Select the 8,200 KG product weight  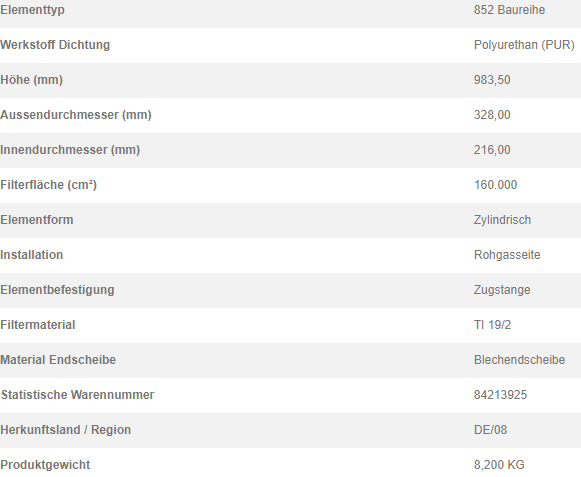[499, 465]
